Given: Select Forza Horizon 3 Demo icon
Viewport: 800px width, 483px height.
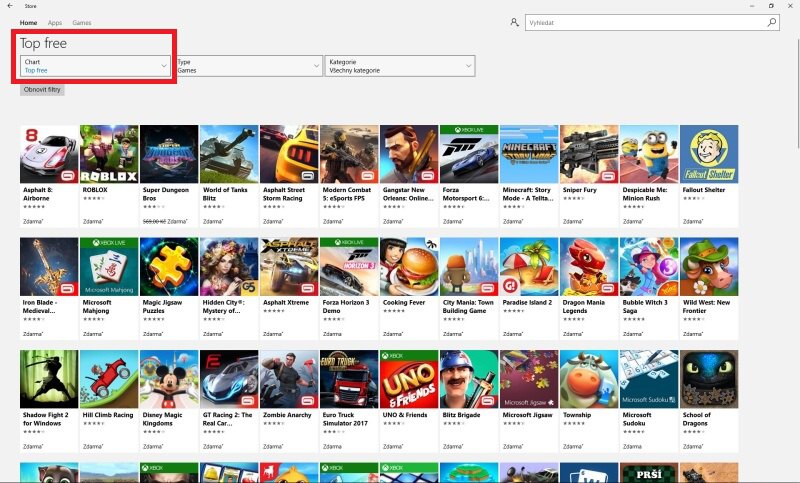Looking at the screenshot, I should click(349, 266).
